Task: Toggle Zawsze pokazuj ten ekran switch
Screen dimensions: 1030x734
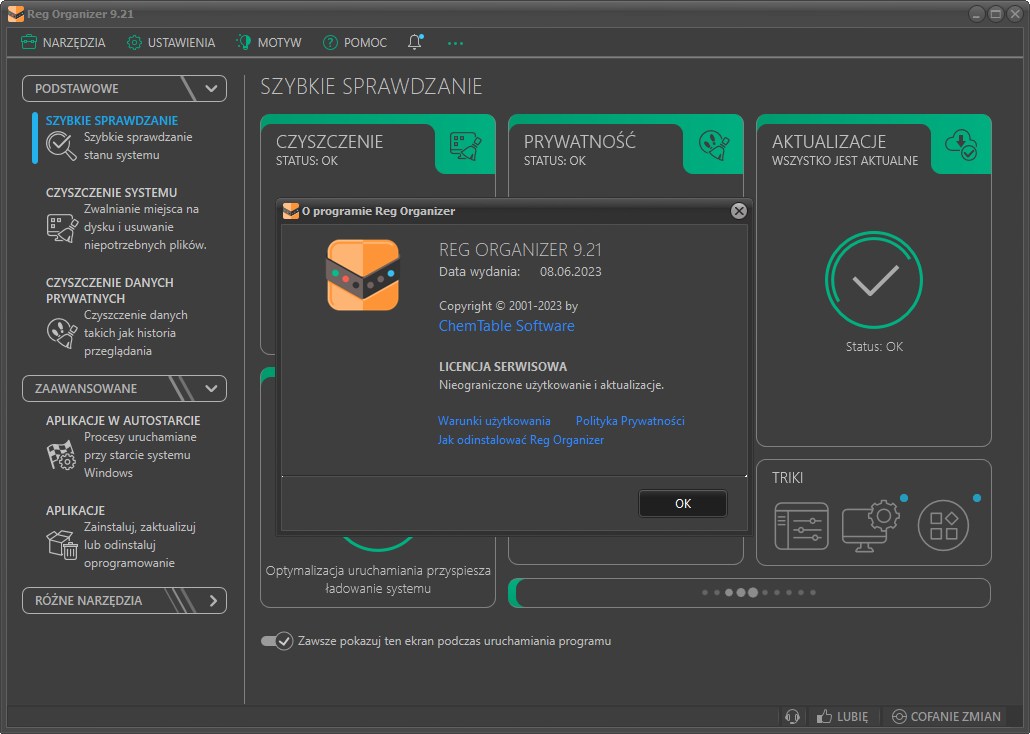Action: 277,641
